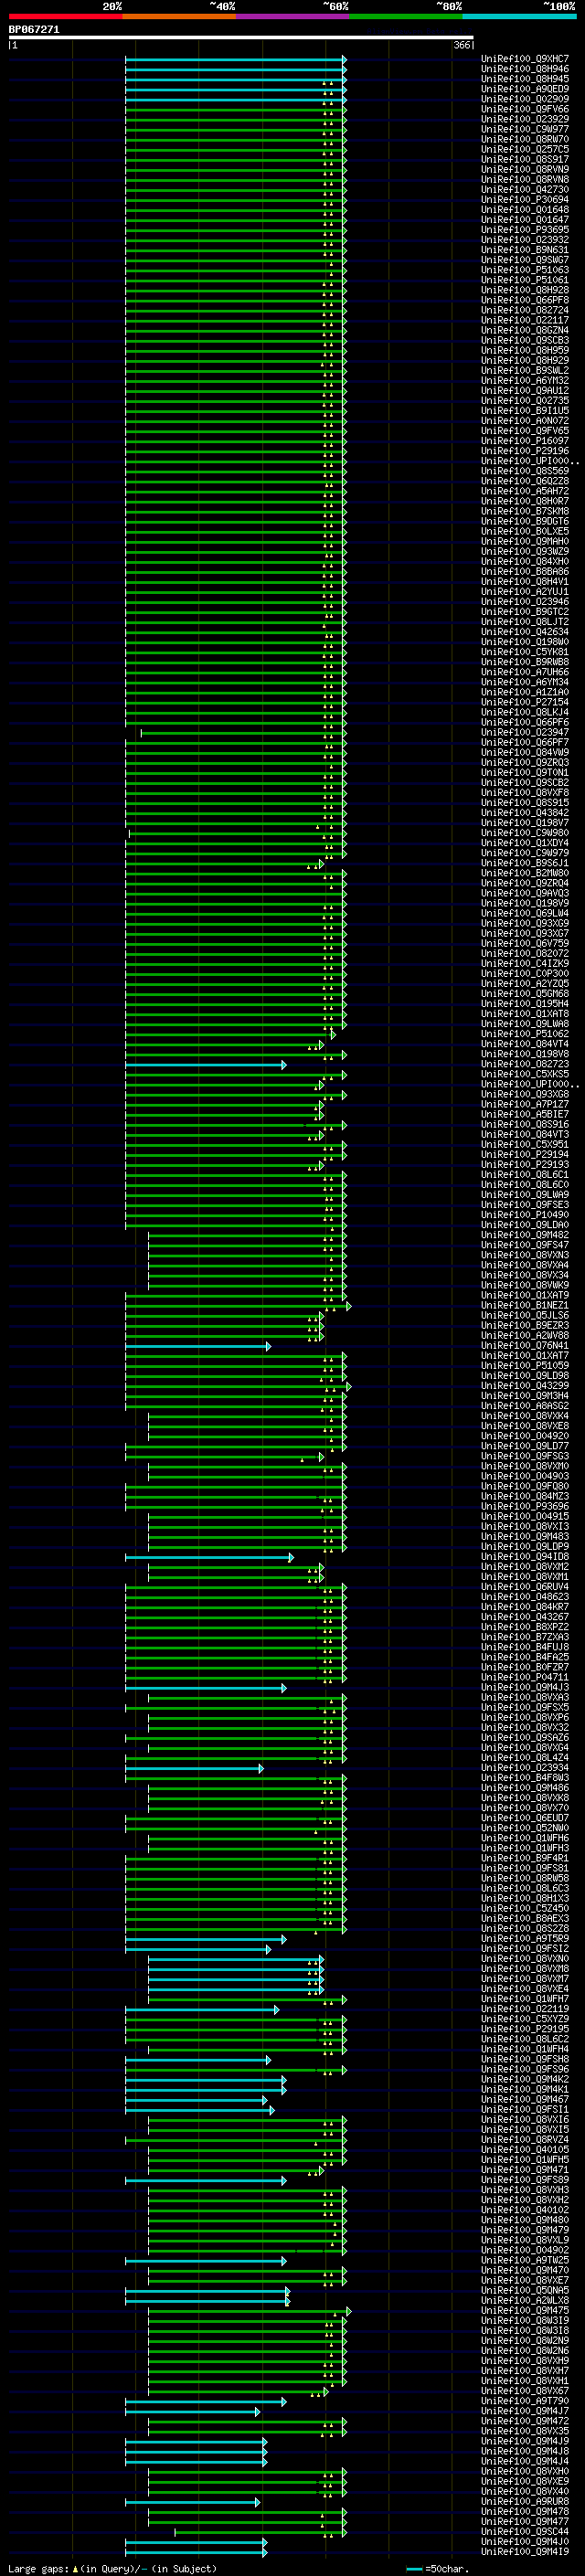The height and width of the screenshot is (2576, 585).
Task: Click hit label UniRef100_Q8S916
Action: (x=525, y=1124)
